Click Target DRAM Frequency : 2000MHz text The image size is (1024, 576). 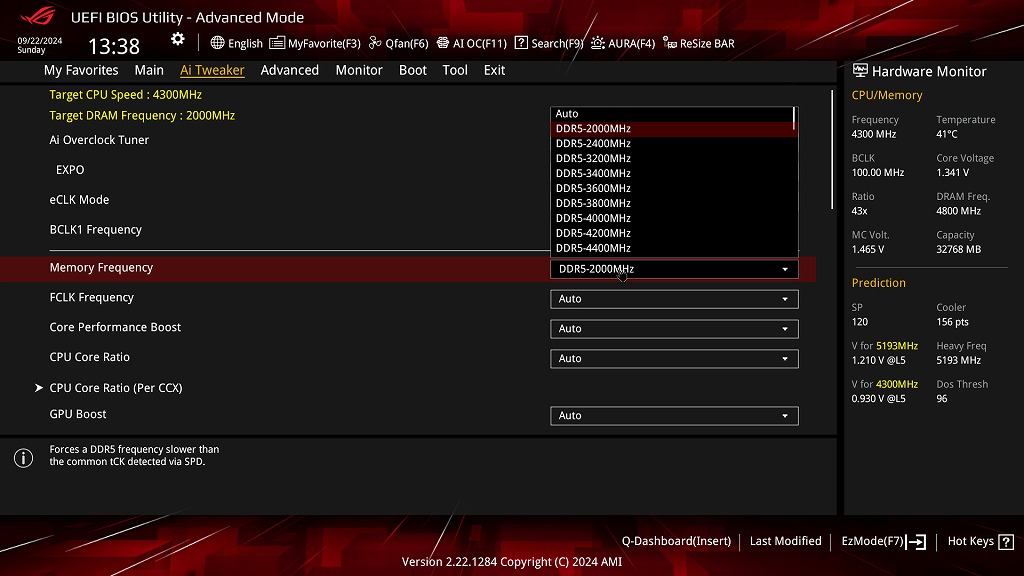[142, 116]
